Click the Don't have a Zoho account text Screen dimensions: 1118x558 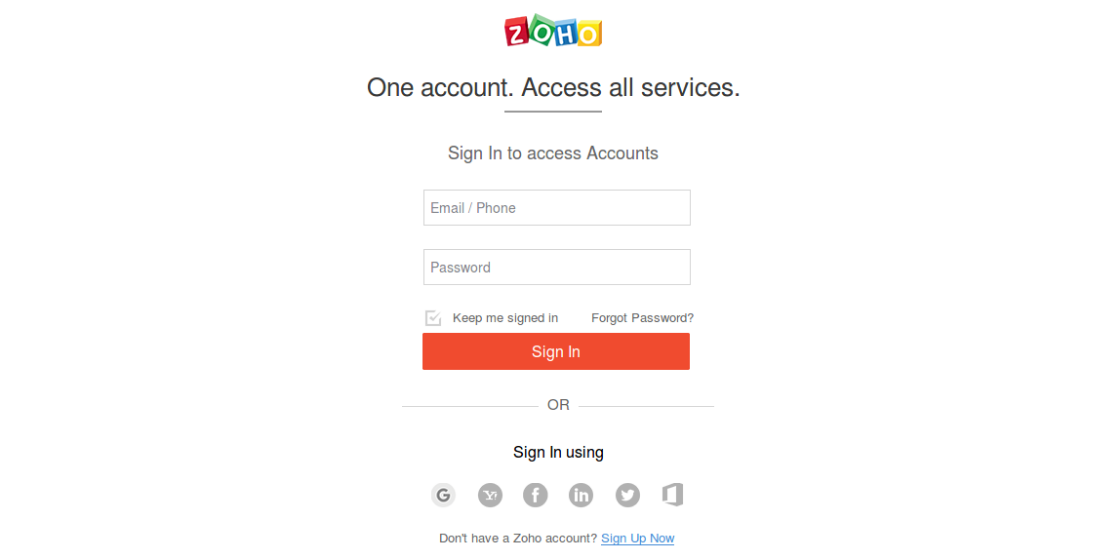(x=518, y=538)
